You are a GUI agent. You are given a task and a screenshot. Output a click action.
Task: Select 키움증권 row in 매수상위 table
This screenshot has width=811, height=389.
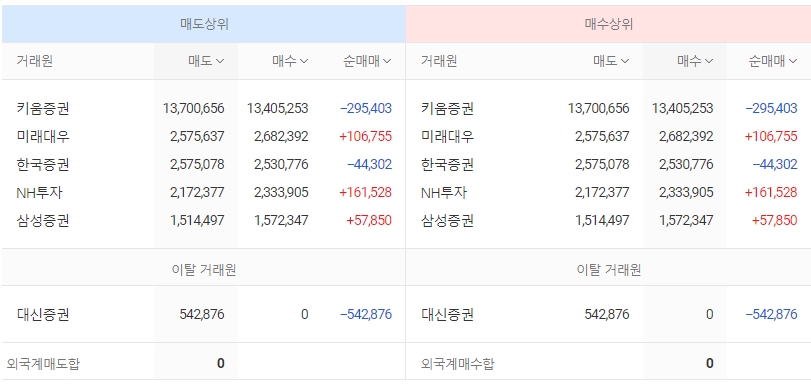pos(609,109)
